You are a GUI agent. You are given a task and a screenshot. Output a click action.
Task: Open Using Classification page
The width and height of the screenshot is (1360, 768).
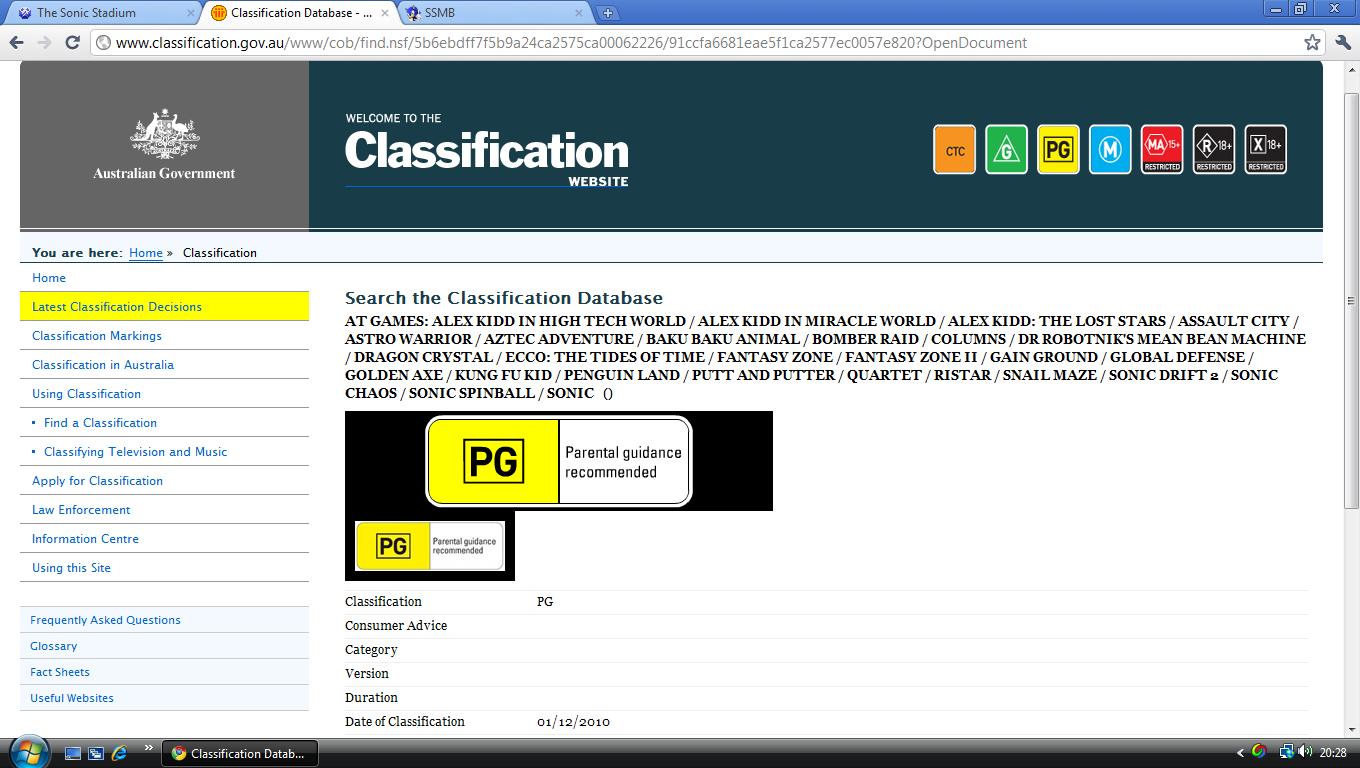pos(86,394)
